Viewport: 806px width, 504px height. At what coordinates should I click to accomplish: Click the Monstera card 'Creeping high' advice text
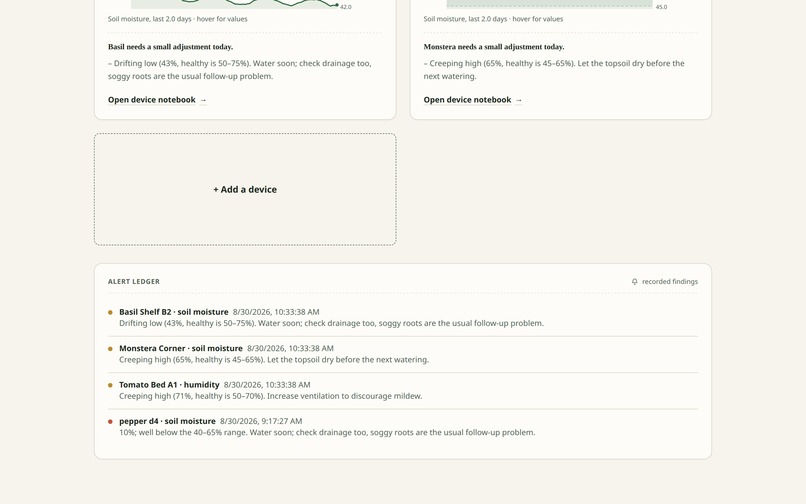pyautogui.click(x=554, y=70)
